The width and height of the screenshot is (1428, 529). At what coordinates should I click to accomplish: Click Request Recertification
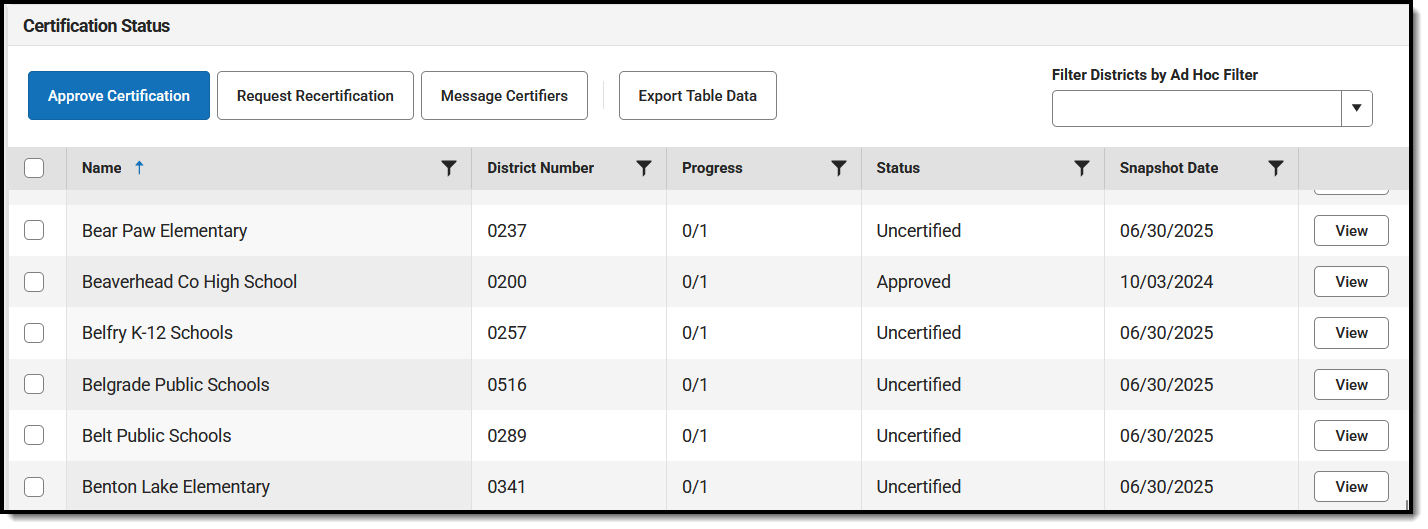tap(315, 96)
